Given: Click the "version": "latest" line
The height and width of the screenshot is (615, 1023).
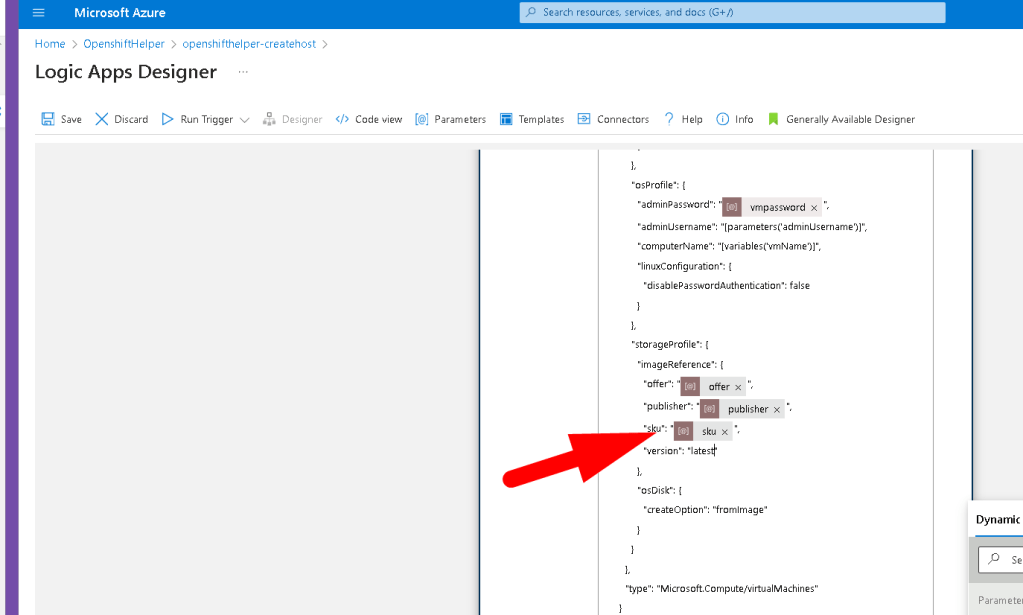Looking at the screenshot, I should click(680, 451).
